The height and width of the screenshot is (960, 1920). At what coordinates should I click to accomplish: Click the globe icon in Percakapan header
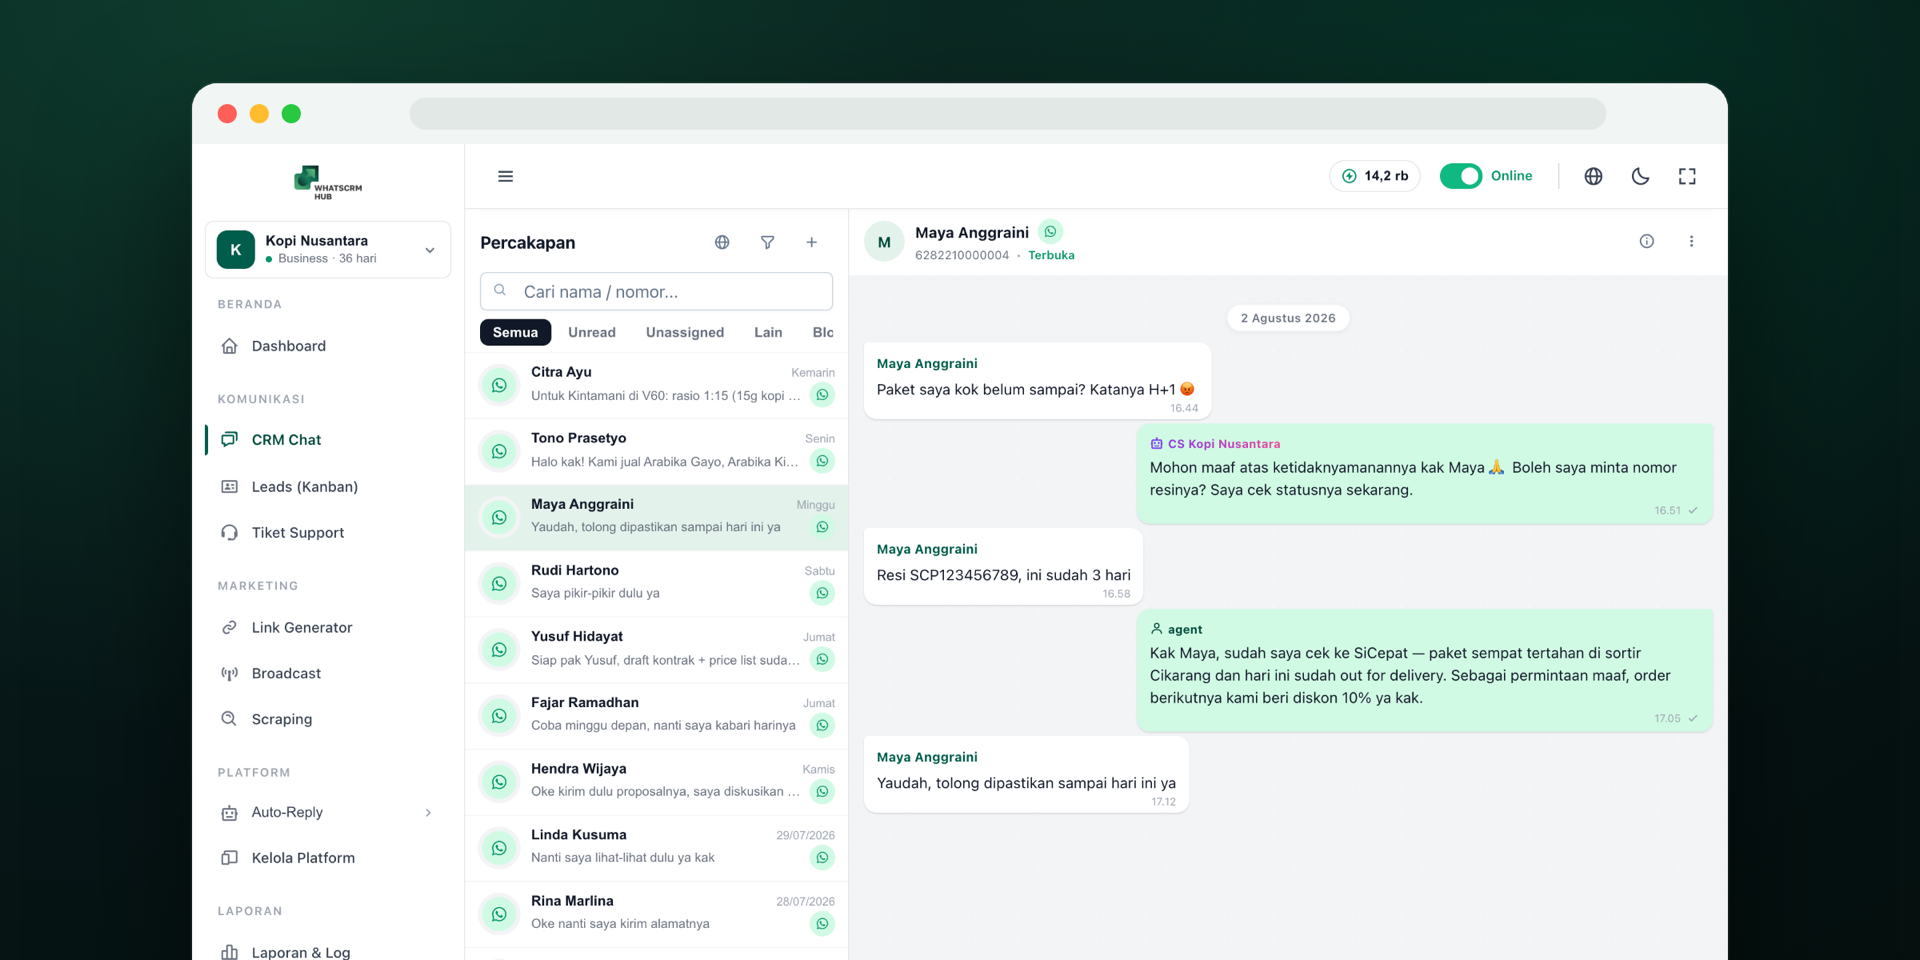click(722, 242)
